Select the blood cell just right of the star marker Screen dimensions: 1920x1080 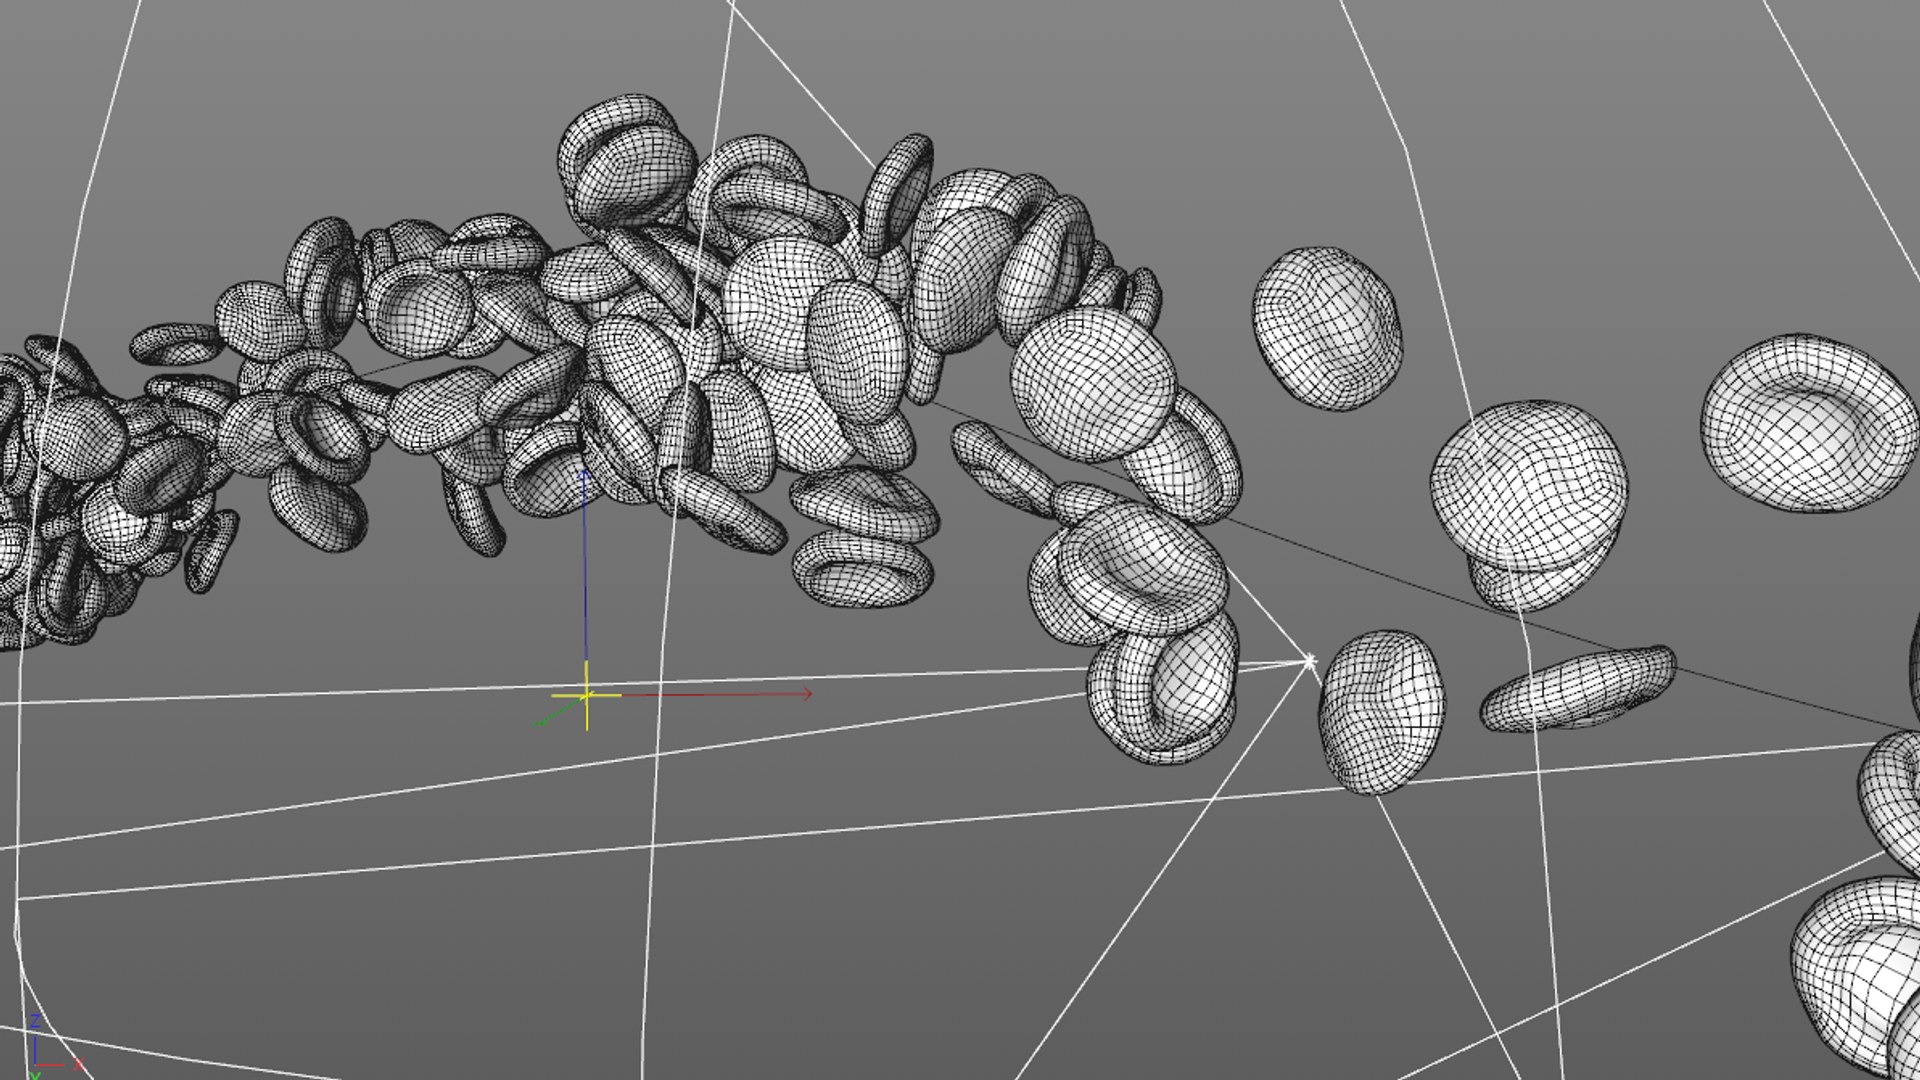point(1381,711)
